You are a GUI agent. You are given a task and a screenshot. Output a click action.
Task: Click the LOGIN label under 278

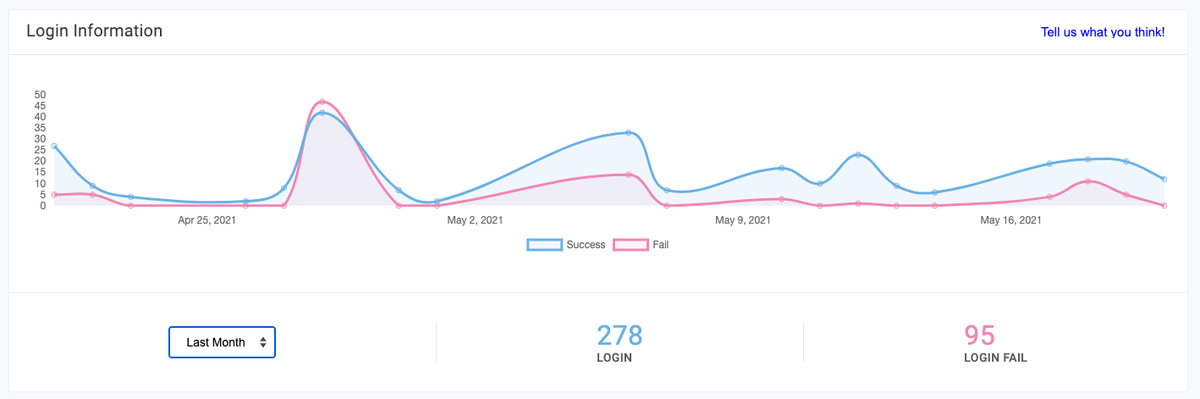[x=614, y=357]
